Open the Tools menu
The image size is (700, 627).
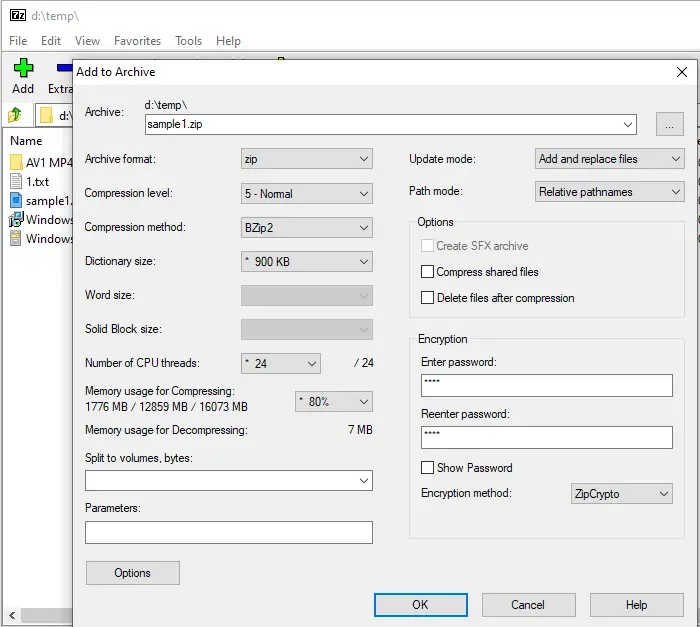pyautogui.click(x=188, y=41)
